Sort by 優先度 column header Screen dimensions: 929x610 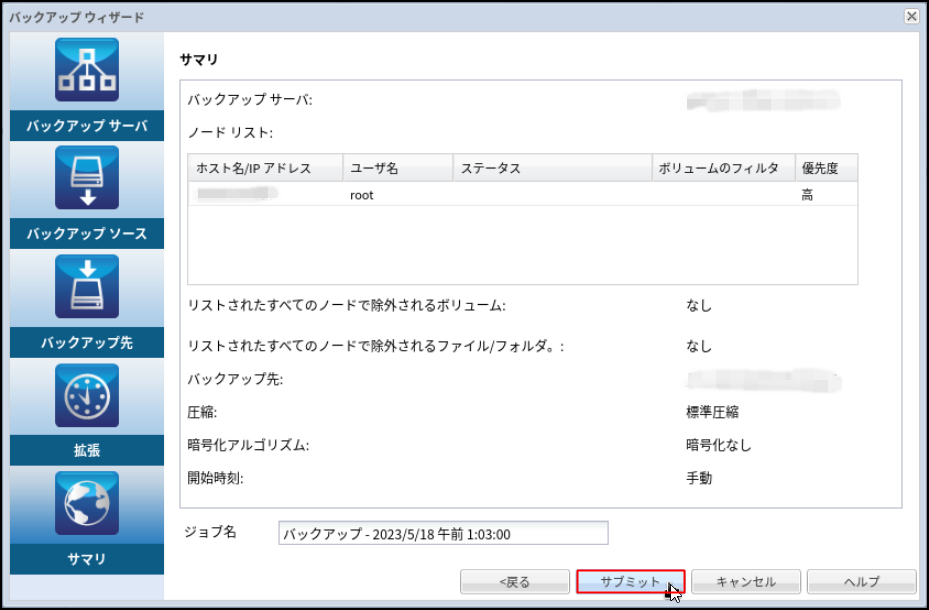tap(827, 168)
